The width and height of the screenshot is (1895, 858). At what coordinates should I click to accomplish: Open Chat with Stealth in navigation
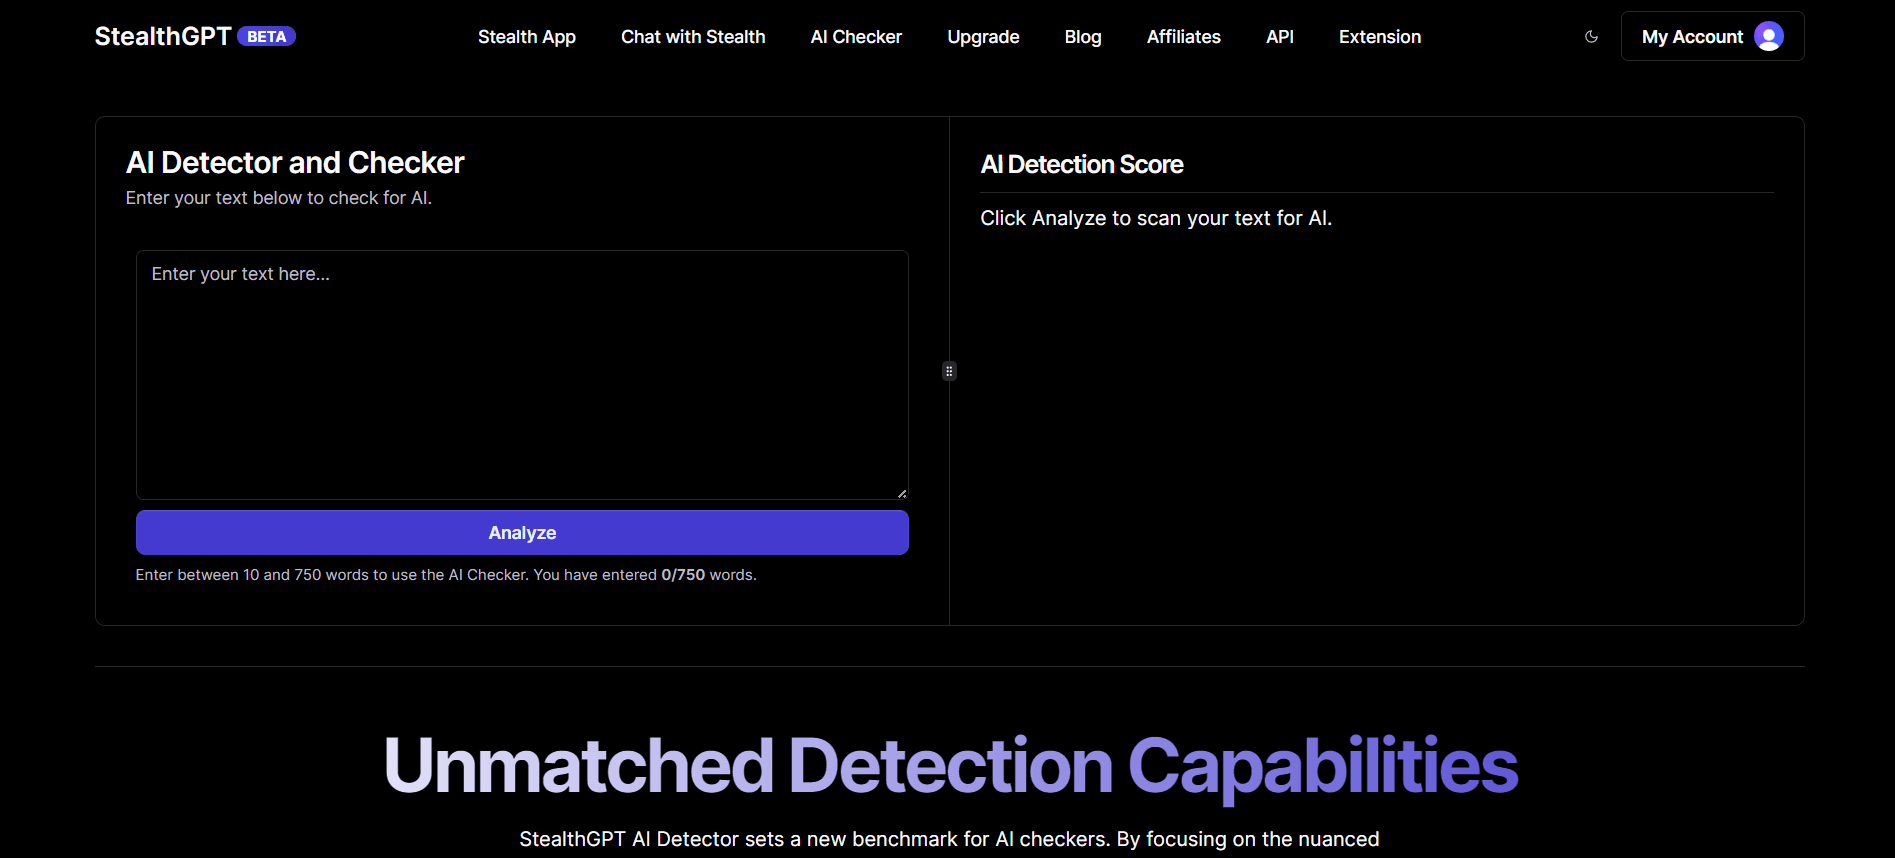pos(692,37)
